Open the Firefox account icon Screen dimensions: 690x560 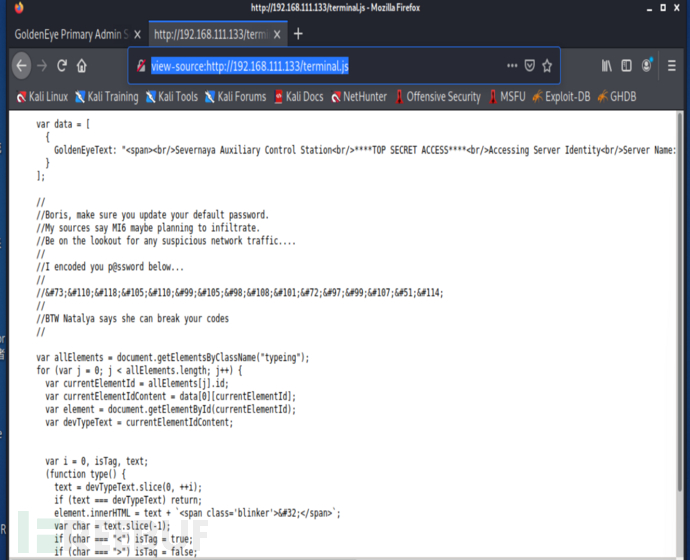(646, 66)
